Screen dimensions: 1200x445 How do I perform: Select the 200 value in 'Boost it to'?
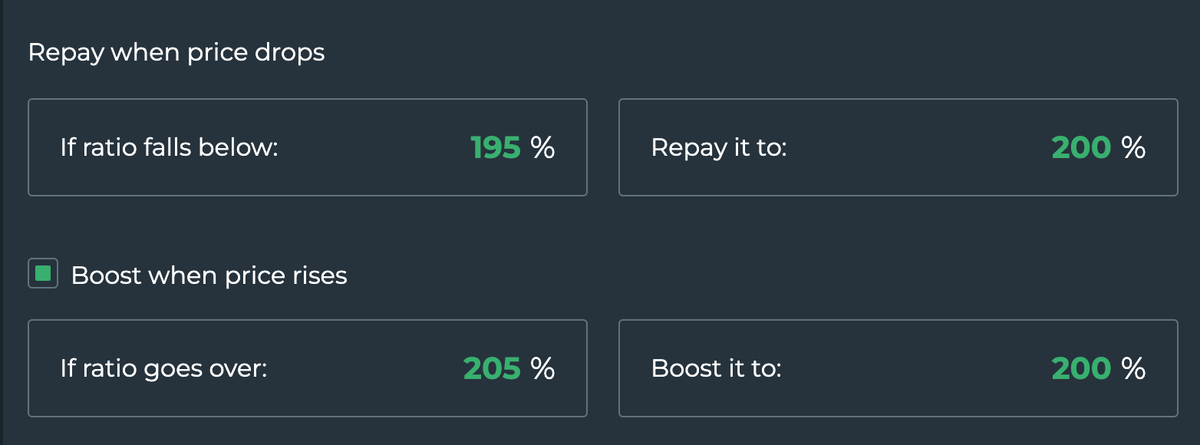[1081, 368]
